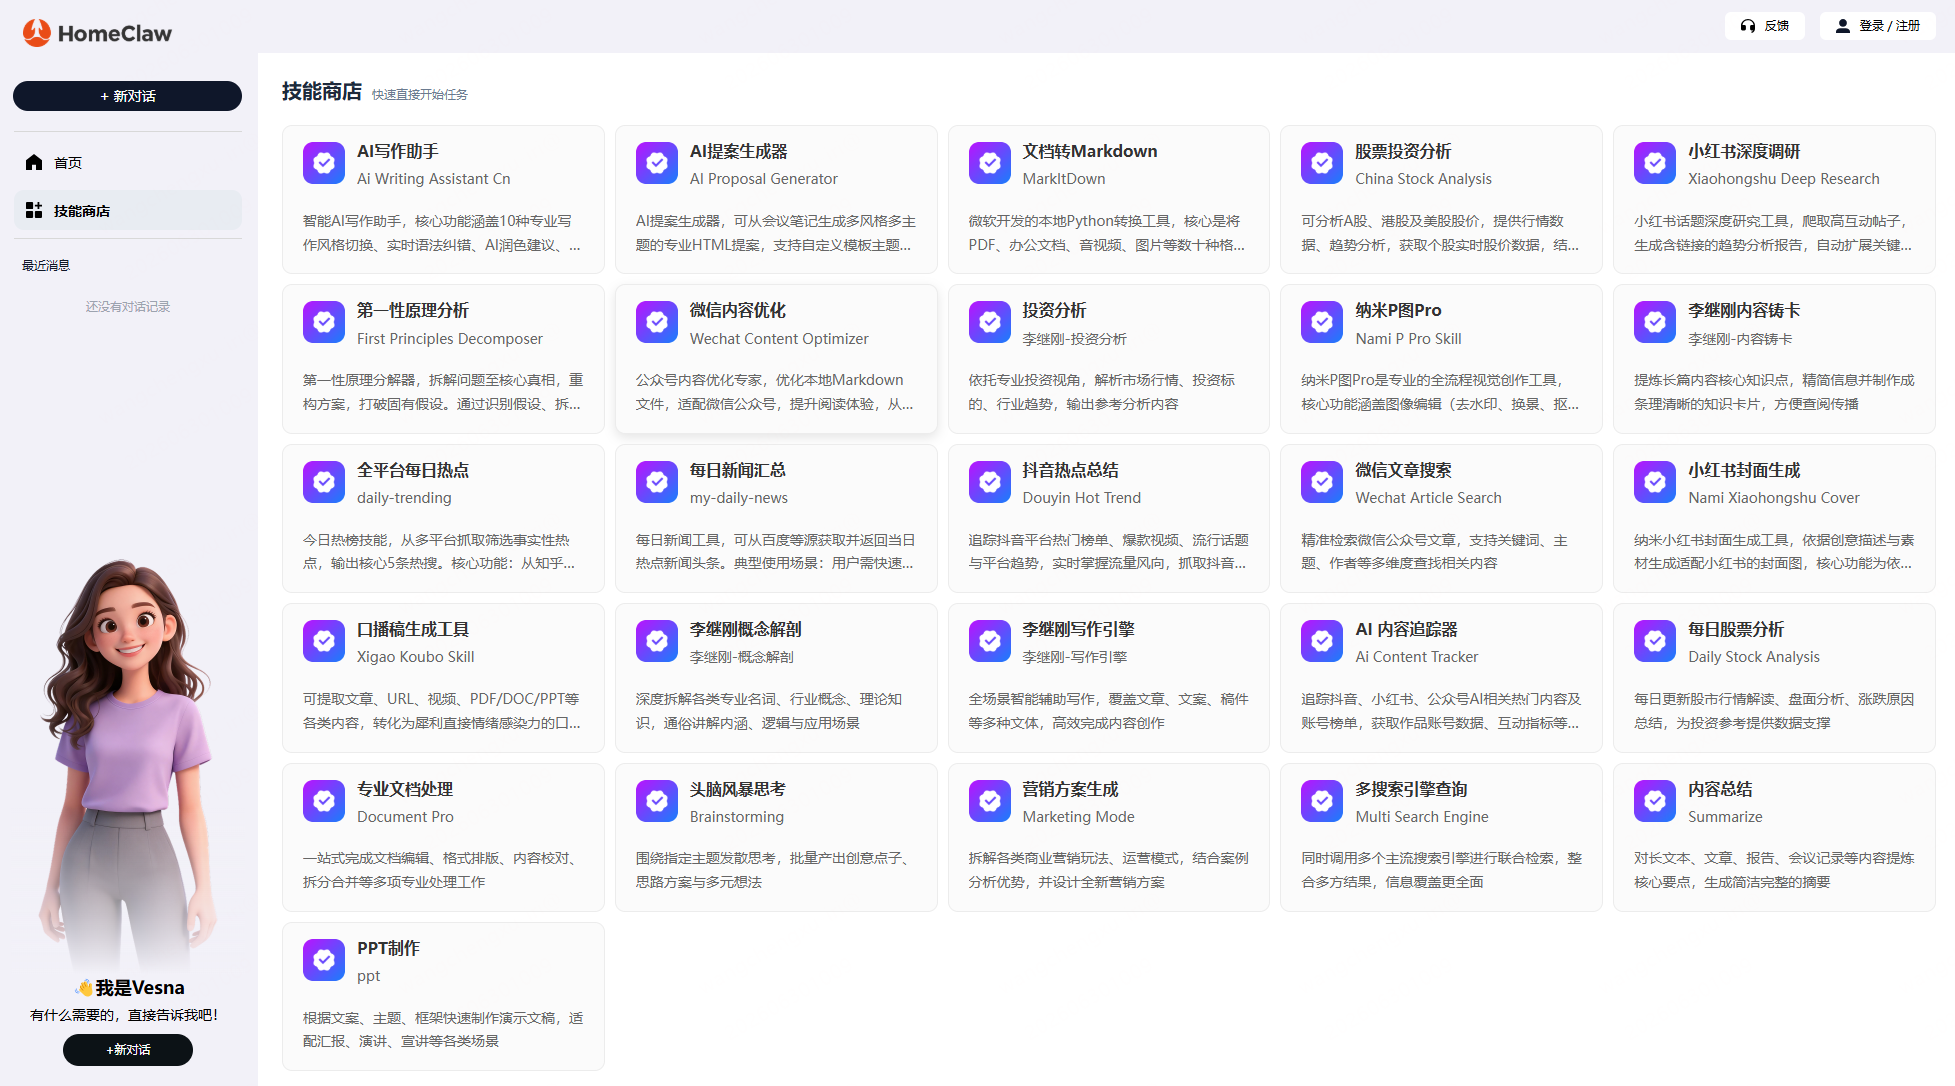The image size is (1955, 1086).
Task: Click the home icon beside 首页
Action: 34,162
